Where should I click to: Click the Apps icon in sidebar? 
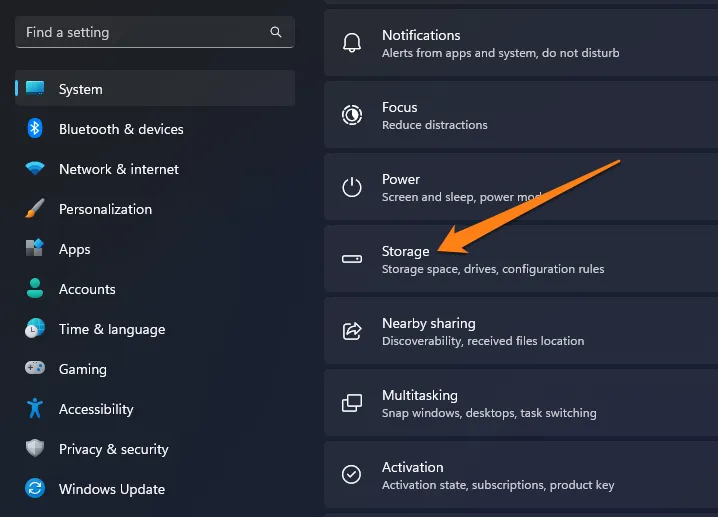point(35,248)
